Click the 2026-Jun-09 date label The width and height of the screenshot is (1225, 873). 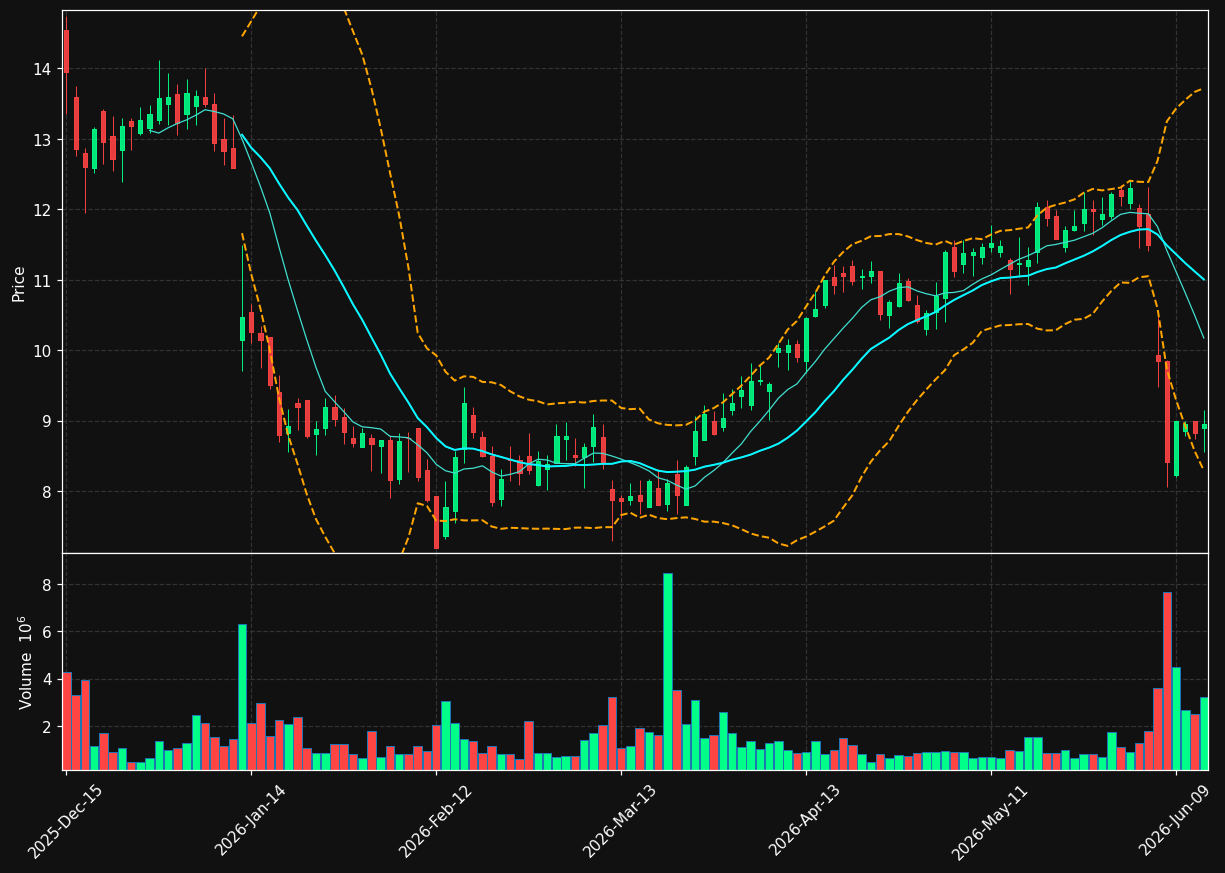click(x=1176, y=821)
